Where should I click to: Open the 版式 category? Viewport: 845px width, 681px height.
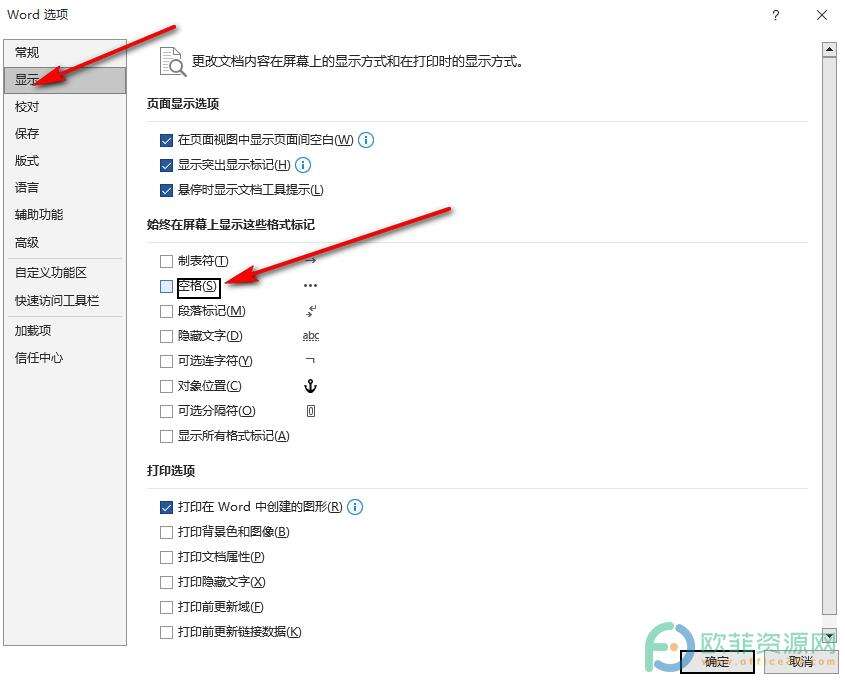coord(65,161)
